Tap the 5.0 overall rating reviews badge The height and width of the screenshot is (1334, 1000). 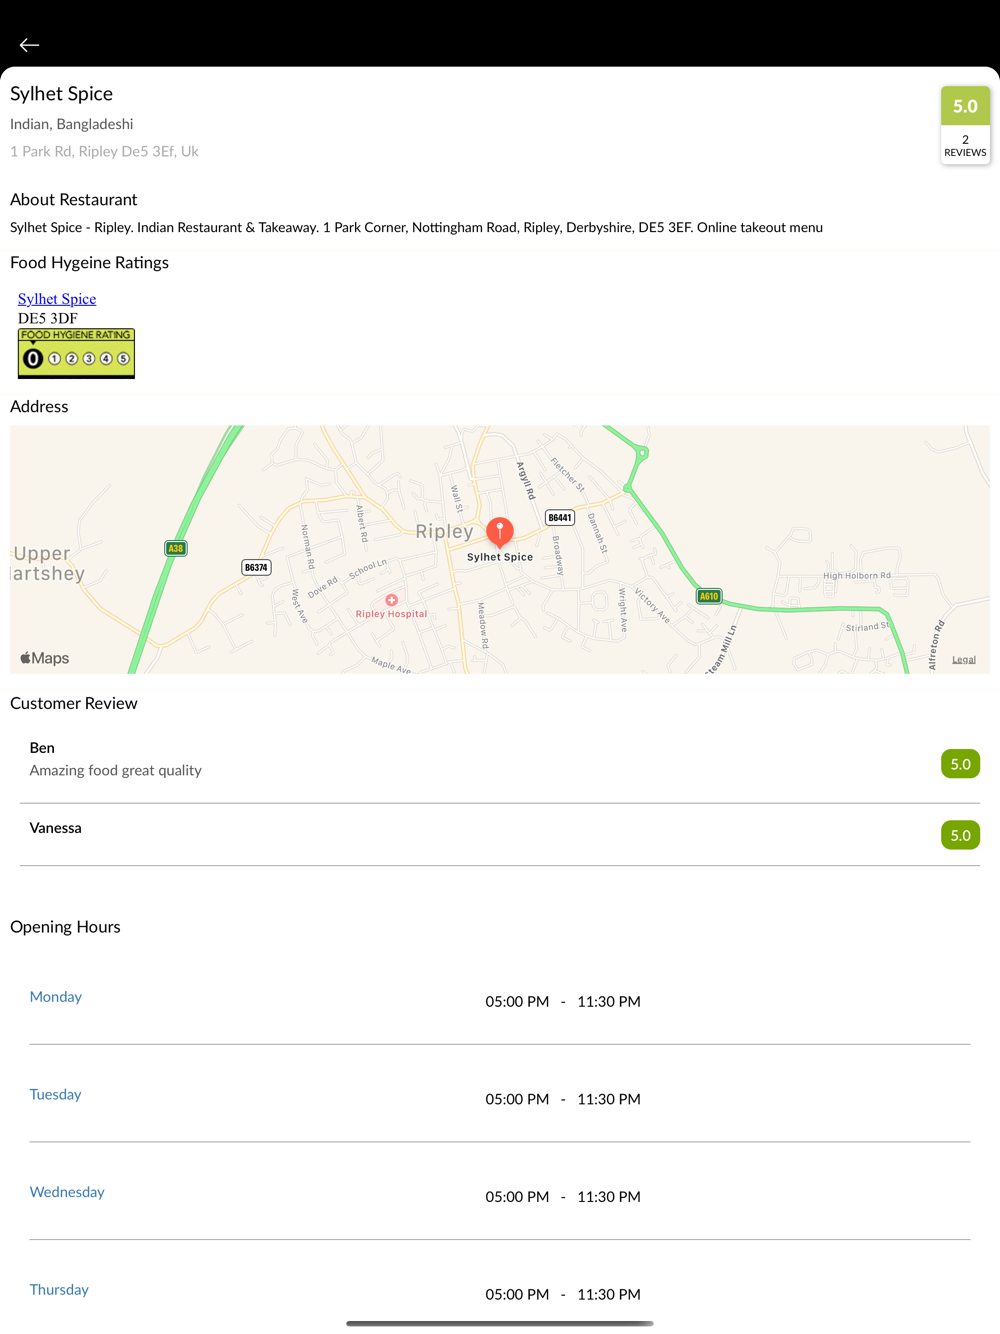(965, 125)
